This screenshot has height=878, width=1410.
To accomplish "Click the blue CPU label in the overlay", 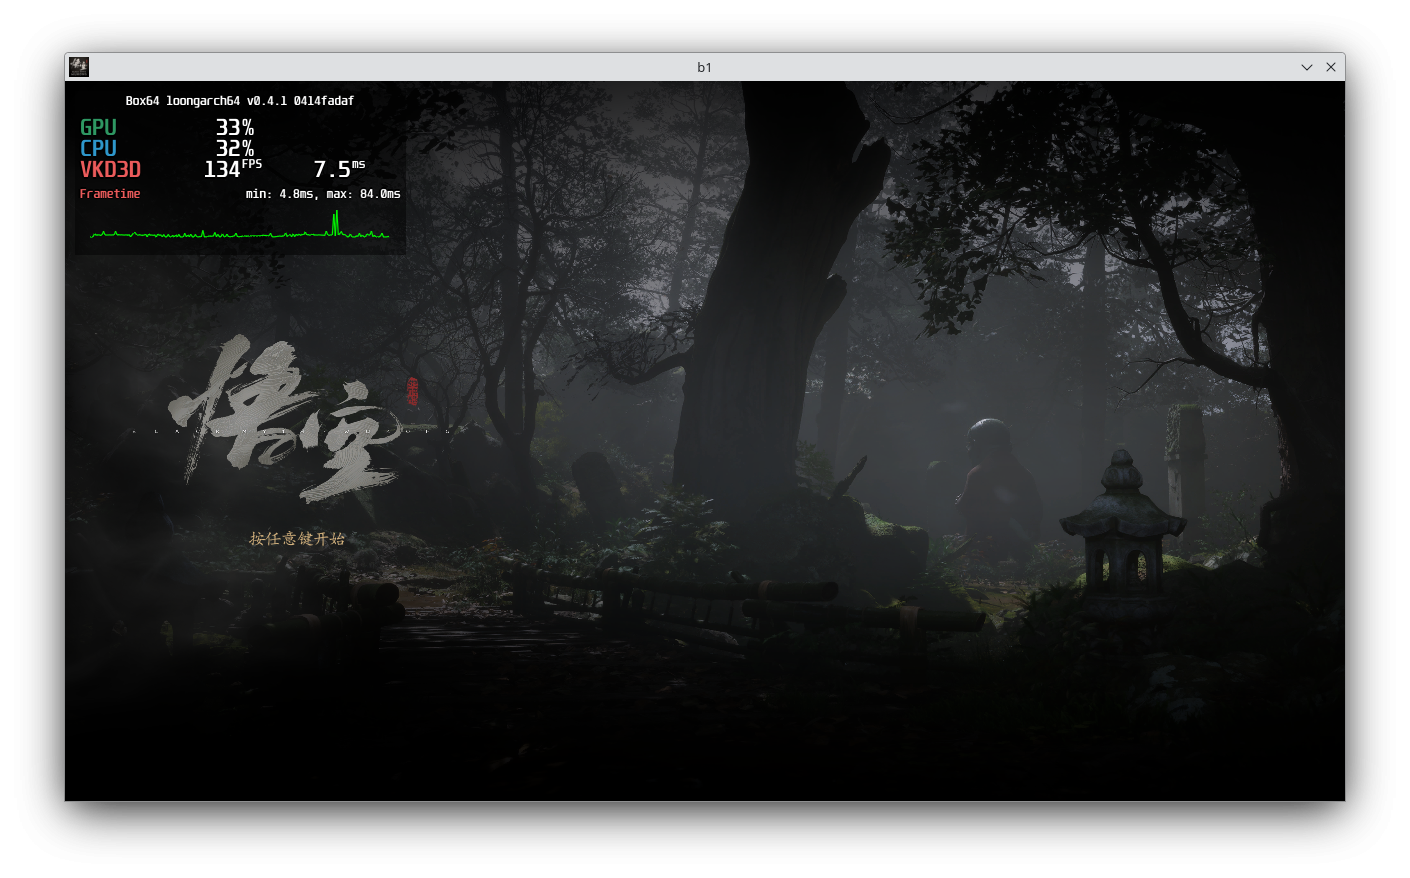I will click(x=98, y=149).
